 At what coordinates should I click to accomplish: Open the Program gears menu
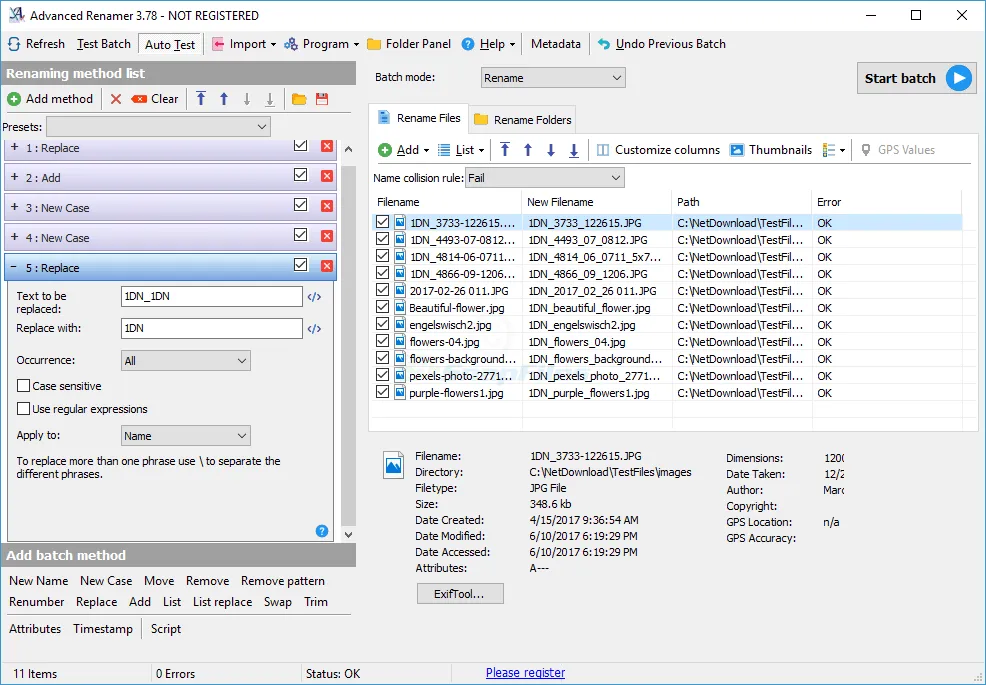click(x=291, y=44)
